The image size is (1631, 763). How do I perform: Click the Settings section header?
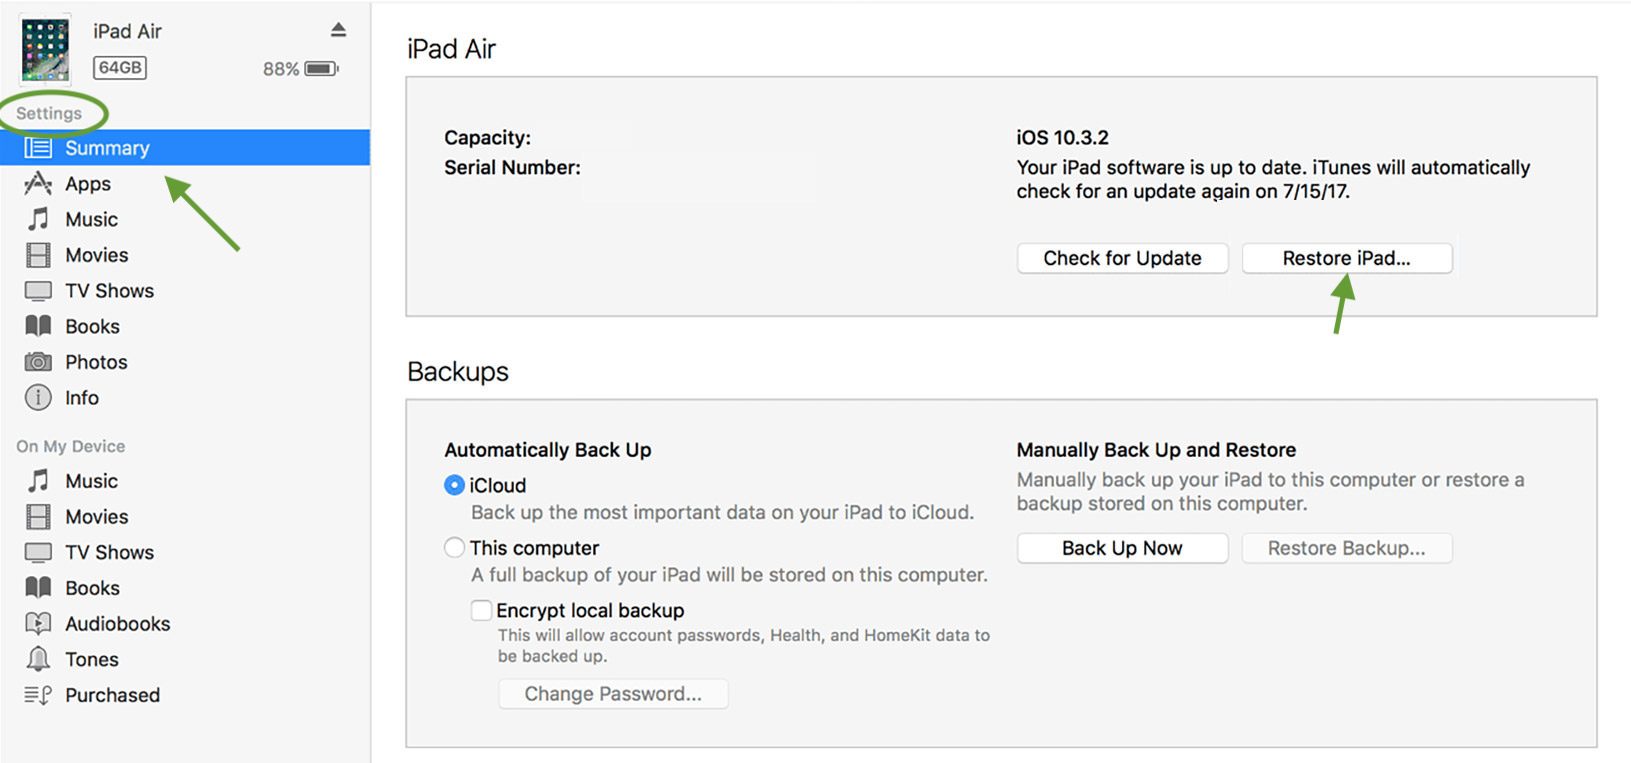coord(48,113)
